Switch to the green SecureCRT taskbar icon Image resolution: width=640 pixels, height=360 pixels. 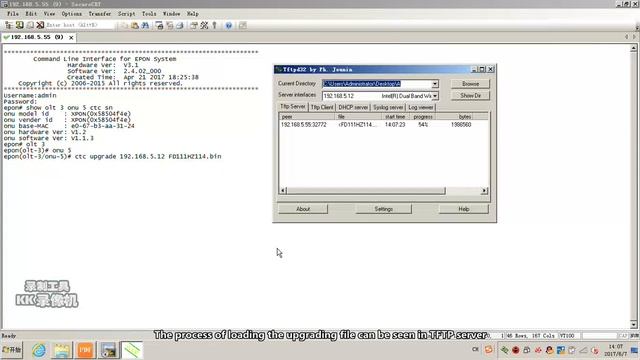click(132, 350)
